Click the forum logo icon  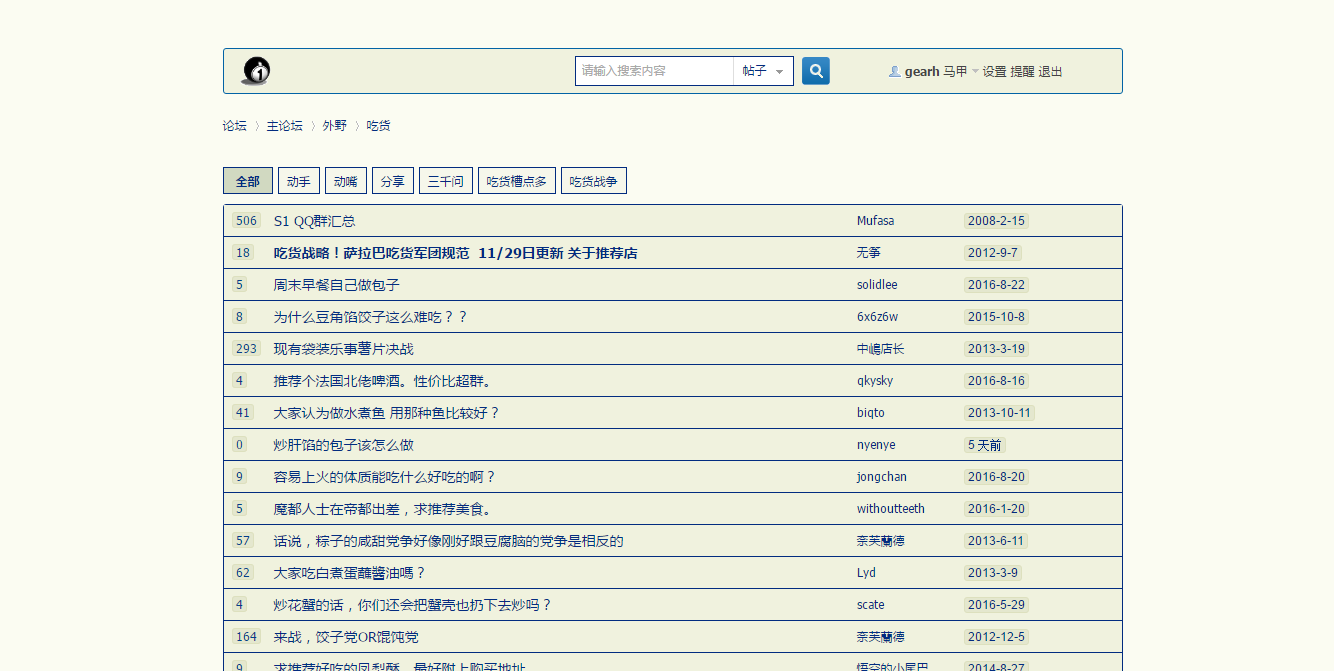pos(256,71)
